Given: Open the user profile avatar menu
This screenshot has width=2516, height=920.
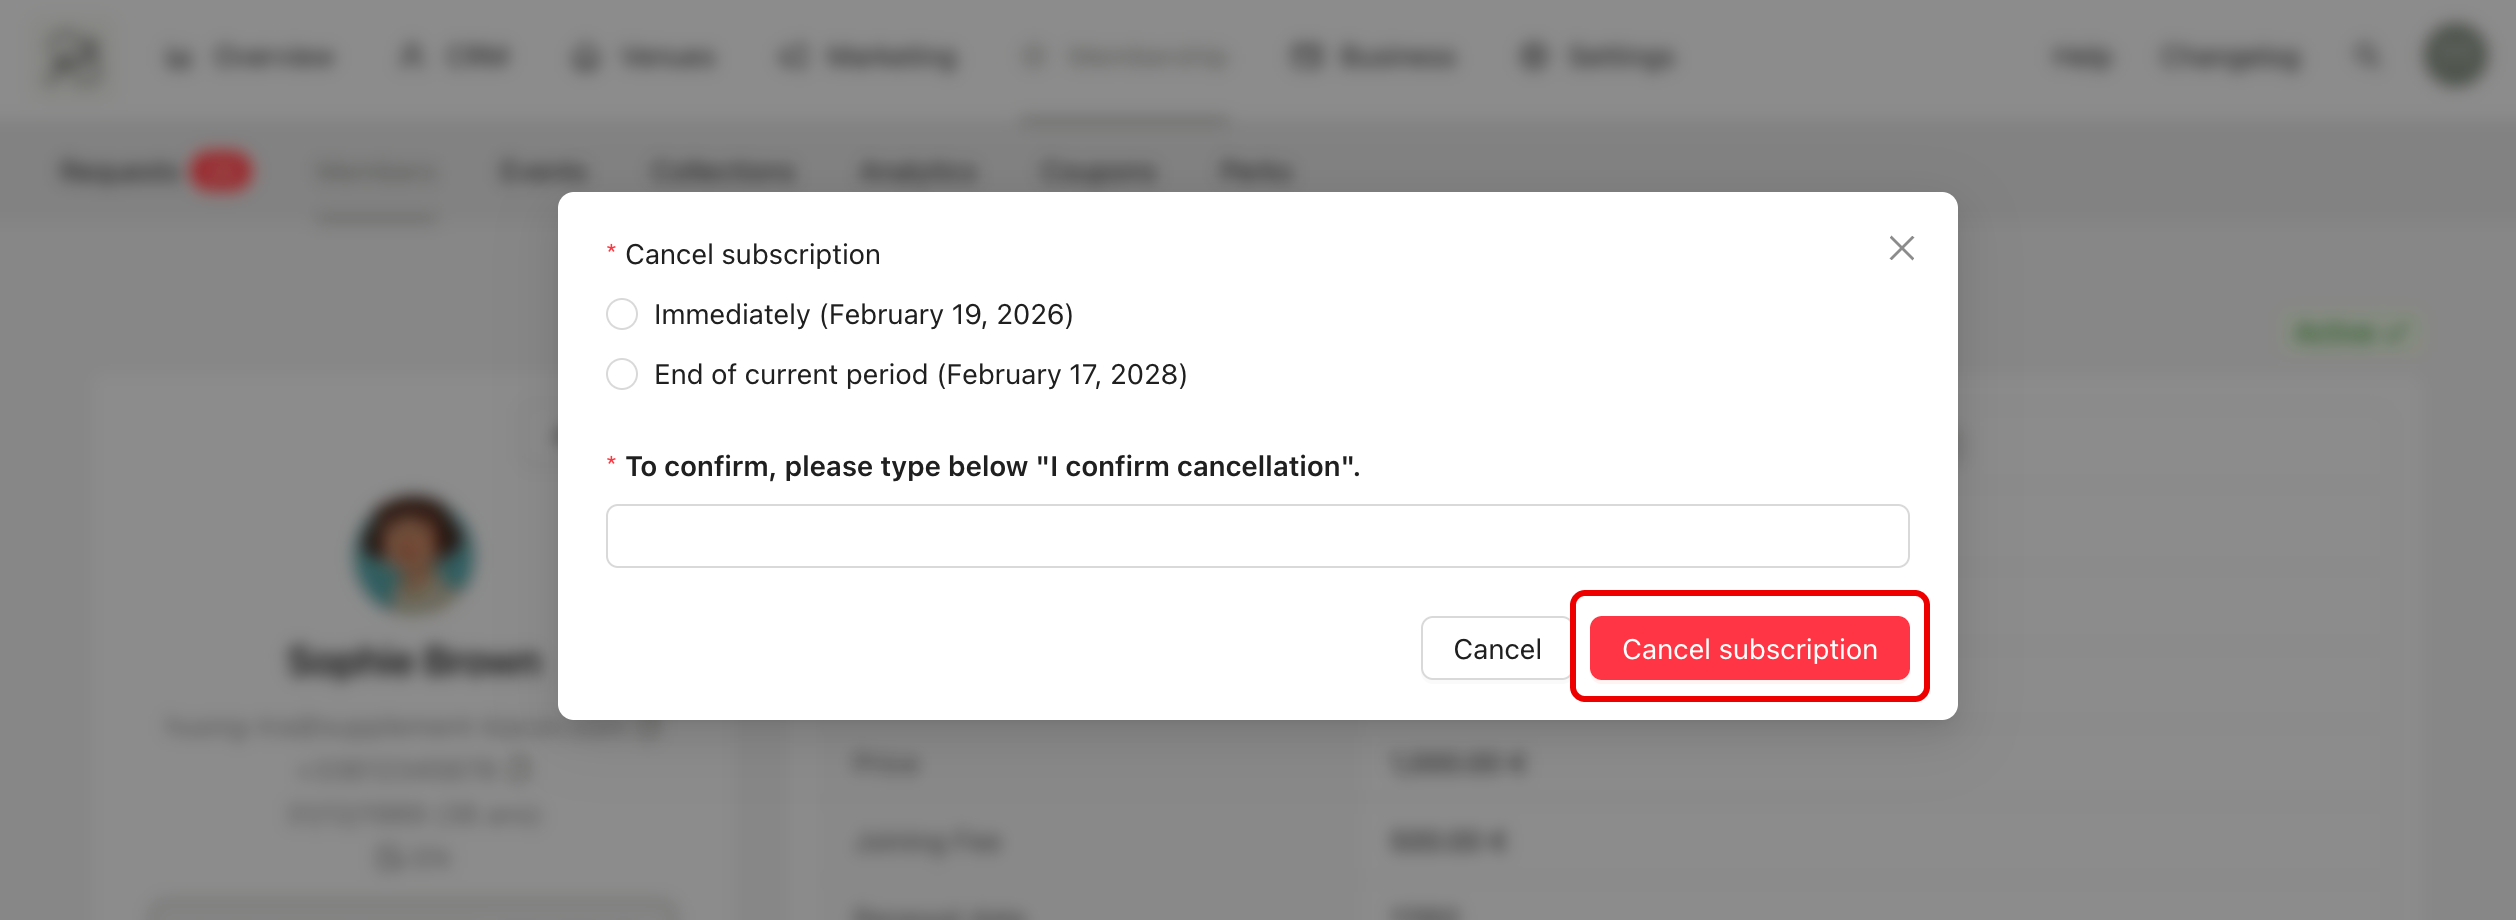Looking at the screenshot, I should point(2454,56).
